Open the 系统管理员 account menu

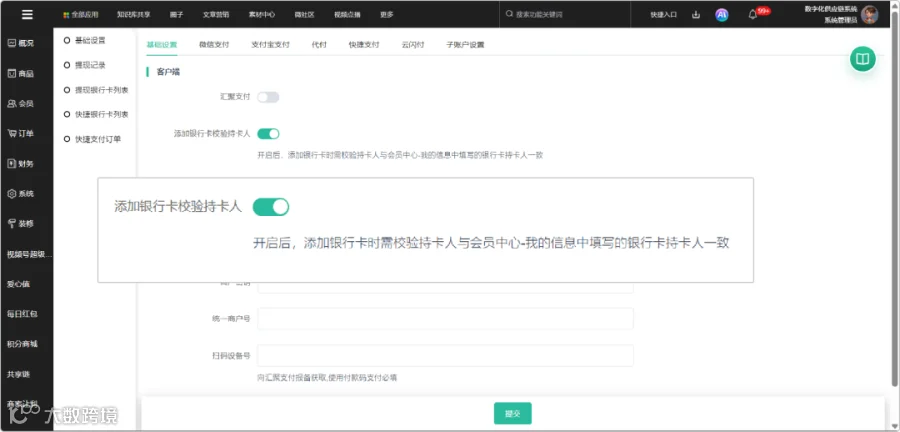click(x=841, y=20)
